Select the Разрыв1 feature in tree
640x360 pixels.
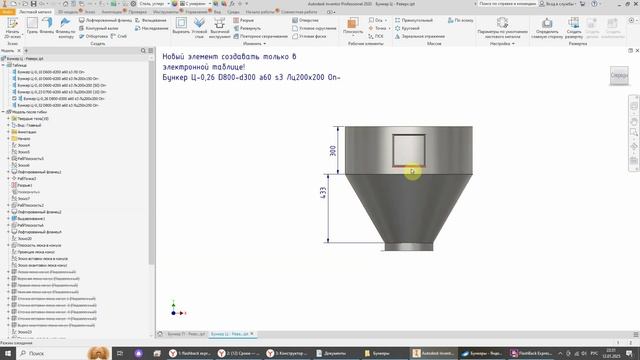click(25, 185)
